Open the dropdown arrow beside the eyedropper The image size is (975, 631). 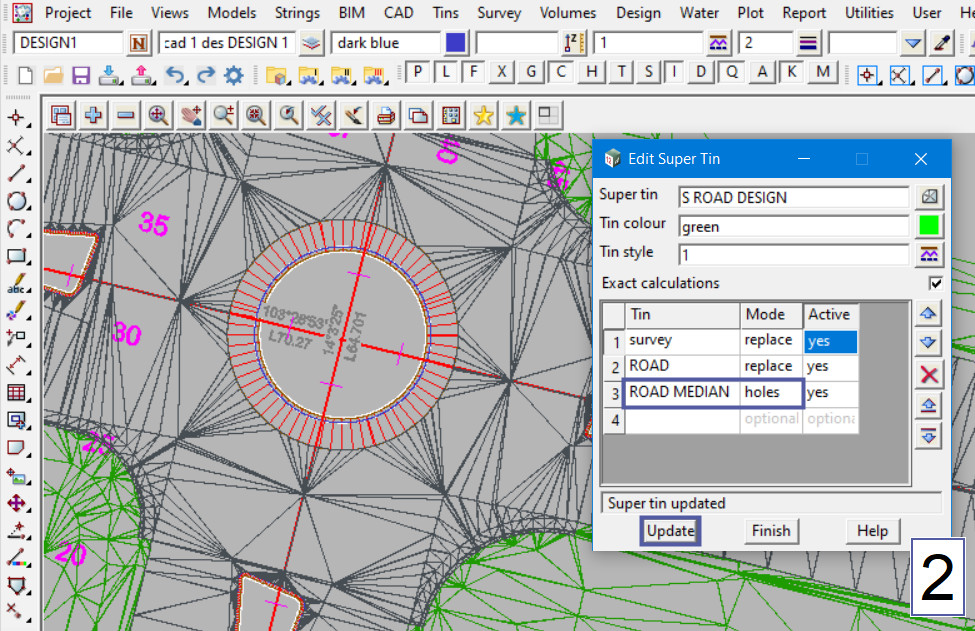pos(912,43)
